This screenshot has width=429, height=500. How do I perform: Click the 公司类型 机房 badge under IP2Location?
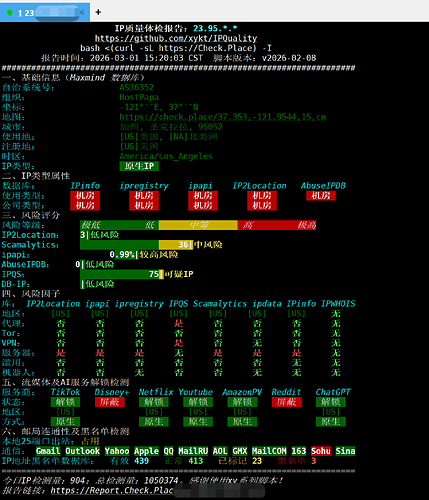(x=262, y=205)
